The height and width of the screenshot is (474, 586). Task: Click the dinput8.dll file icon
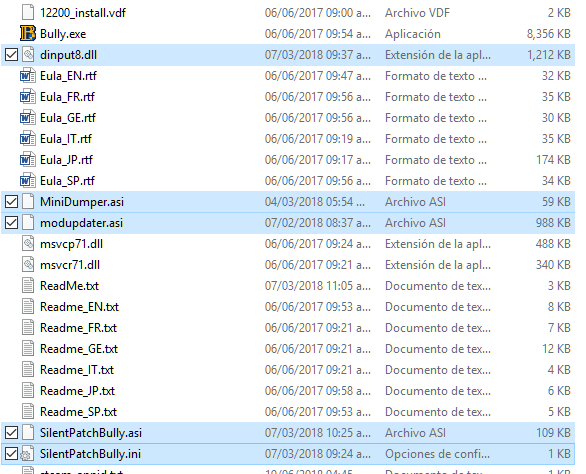pos(28,55)
